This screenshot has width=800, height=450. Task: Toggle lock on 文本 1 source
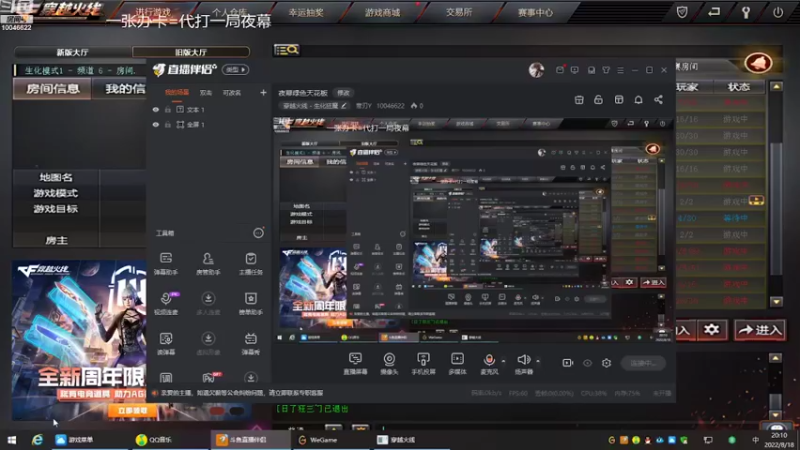pyautogui.click(x=167, y=110)
